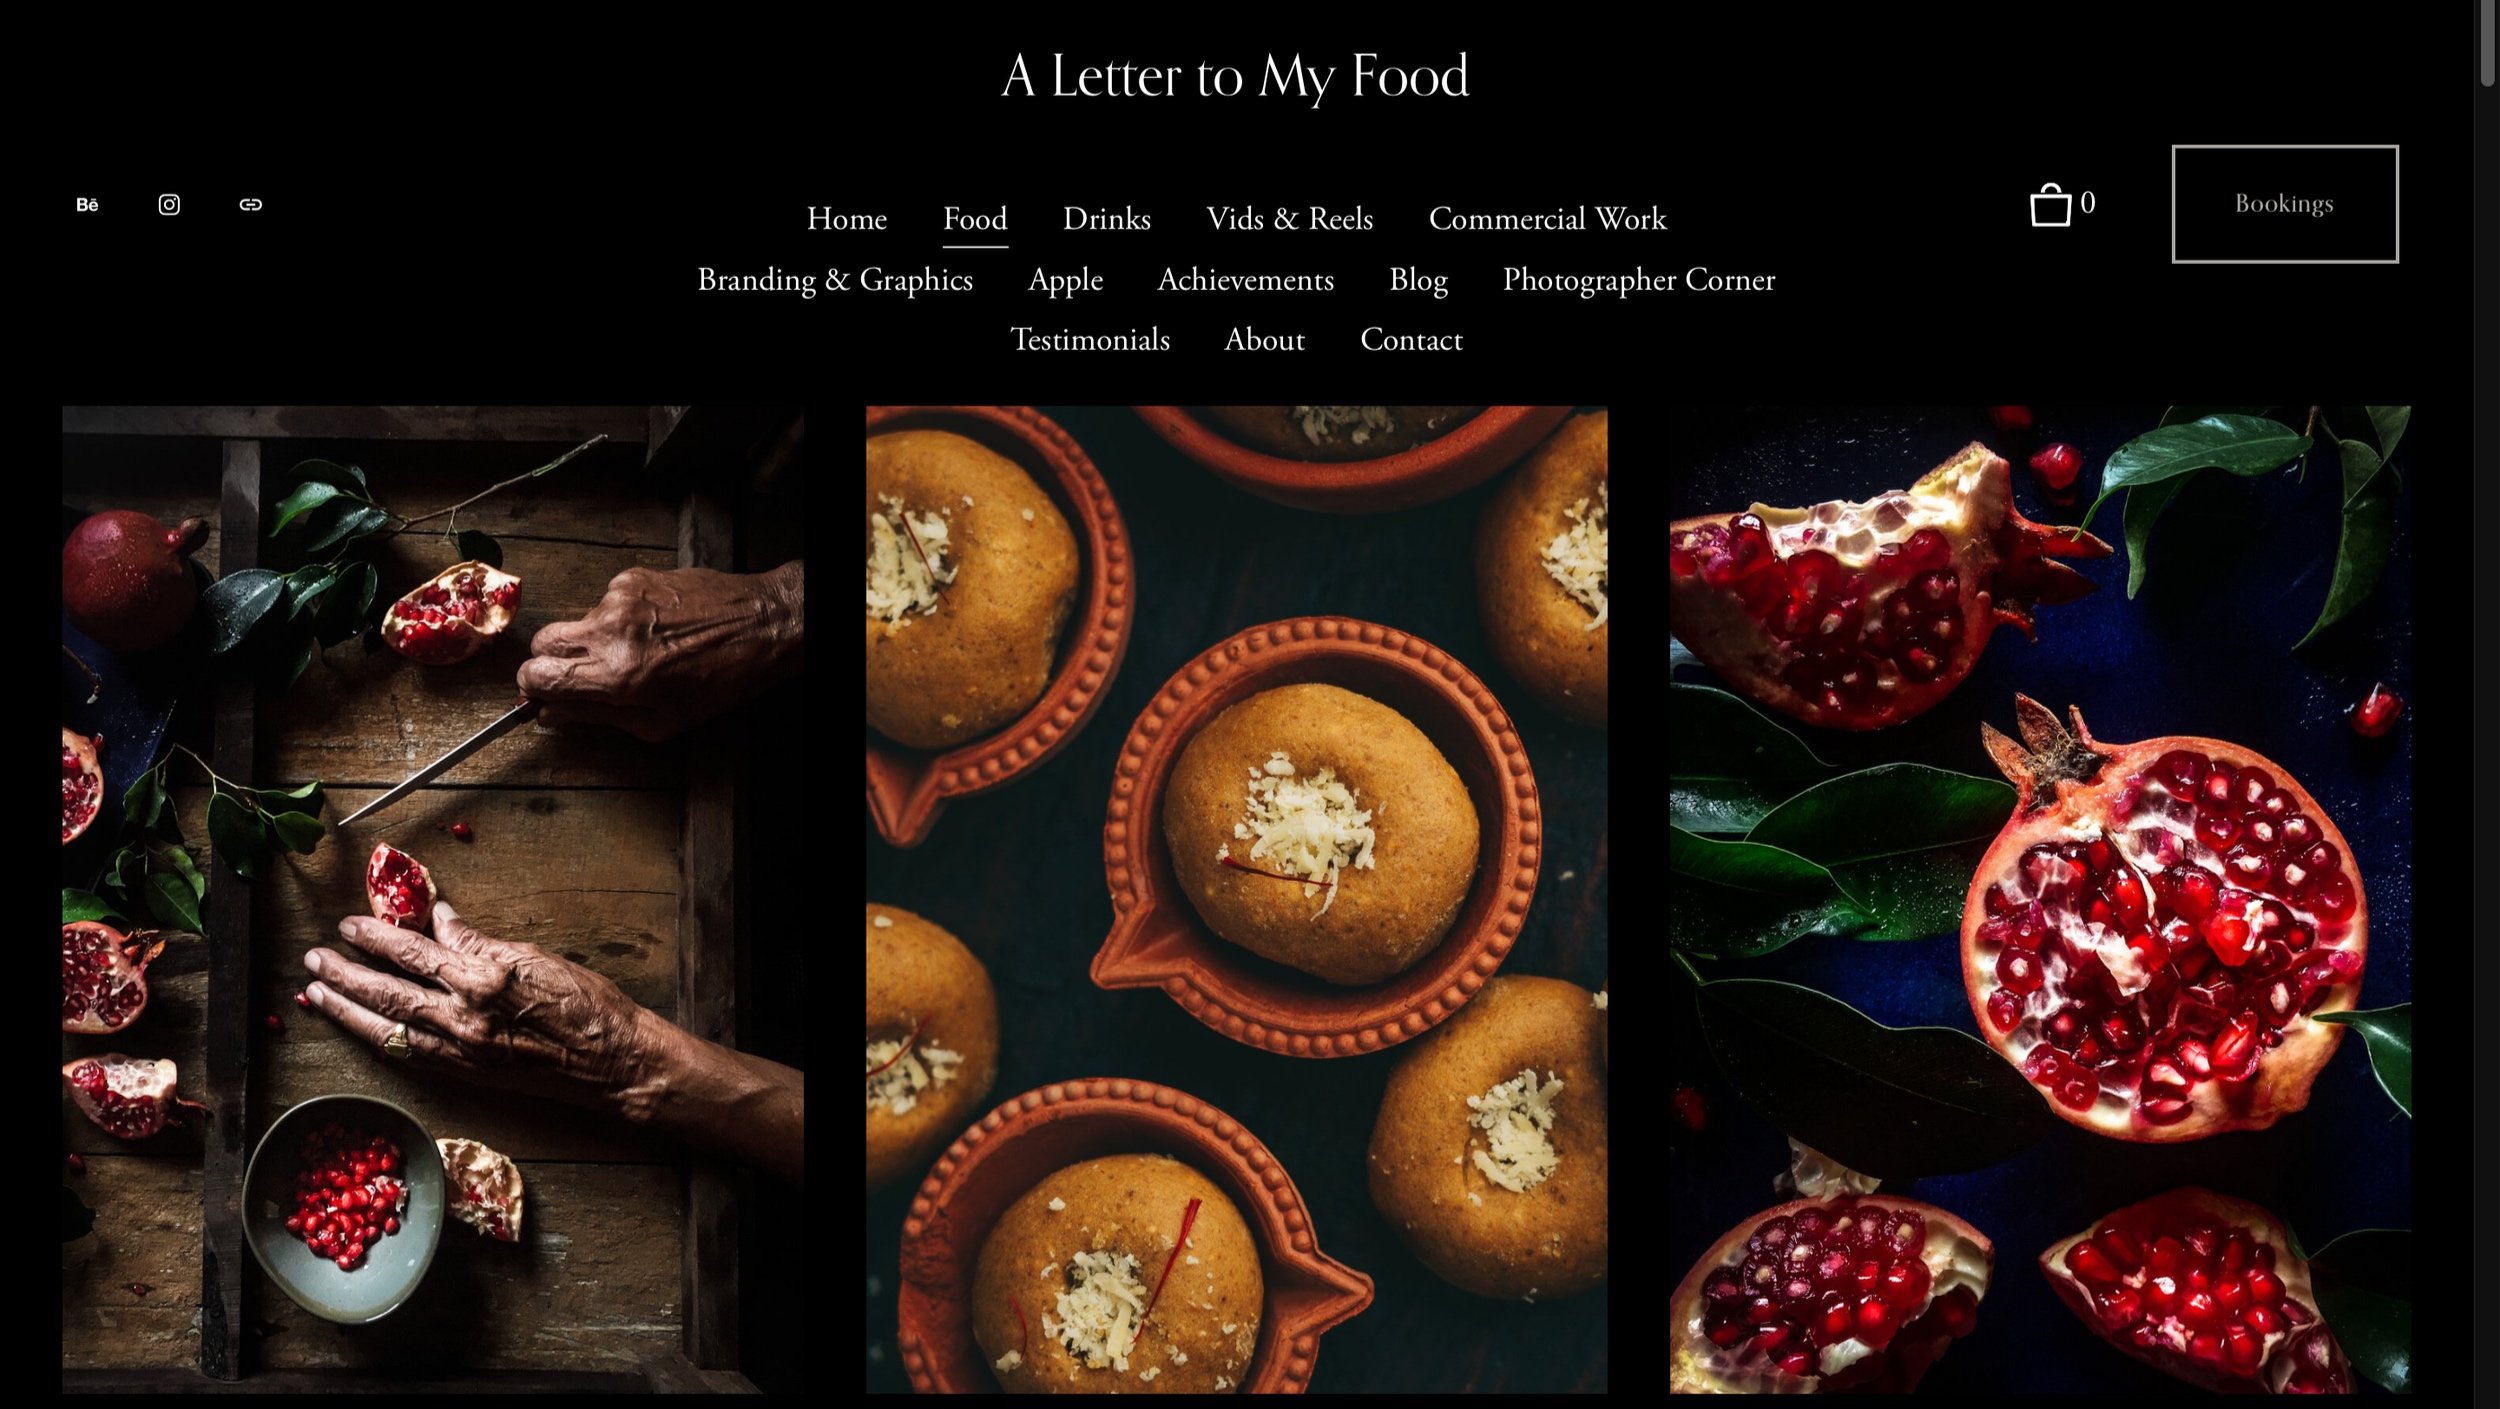Screen dimensions: 2500x1409
Task: Open the Drinks gallery
Action: (x=1106, y=219)
